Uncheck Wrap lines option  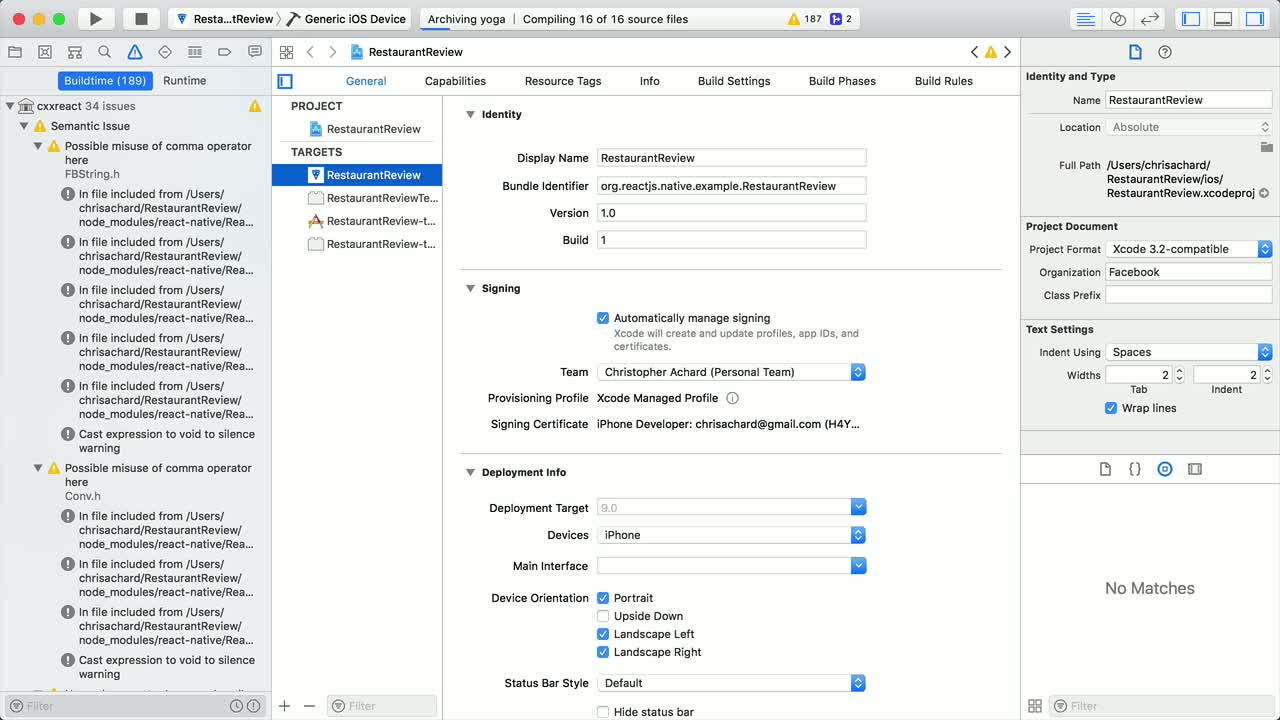1111,408
